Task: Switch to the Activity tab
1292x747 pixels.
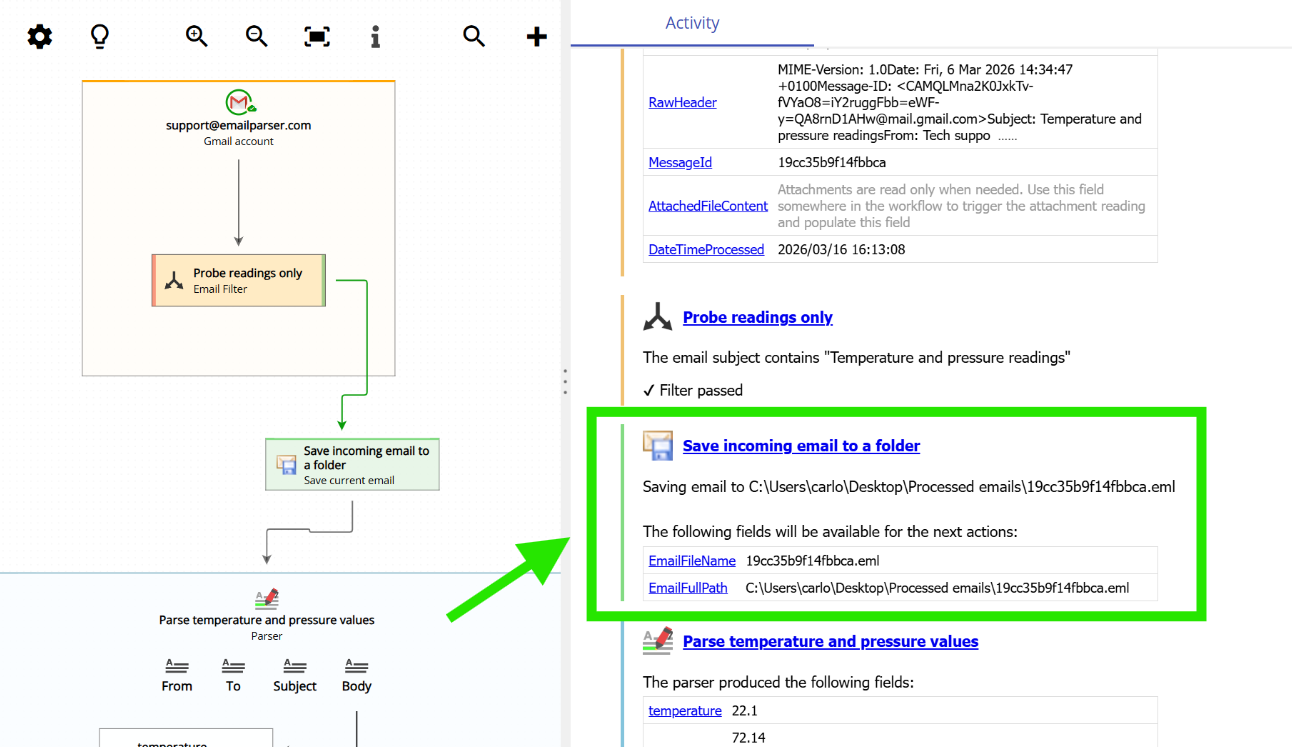Action: click(692, 23)
